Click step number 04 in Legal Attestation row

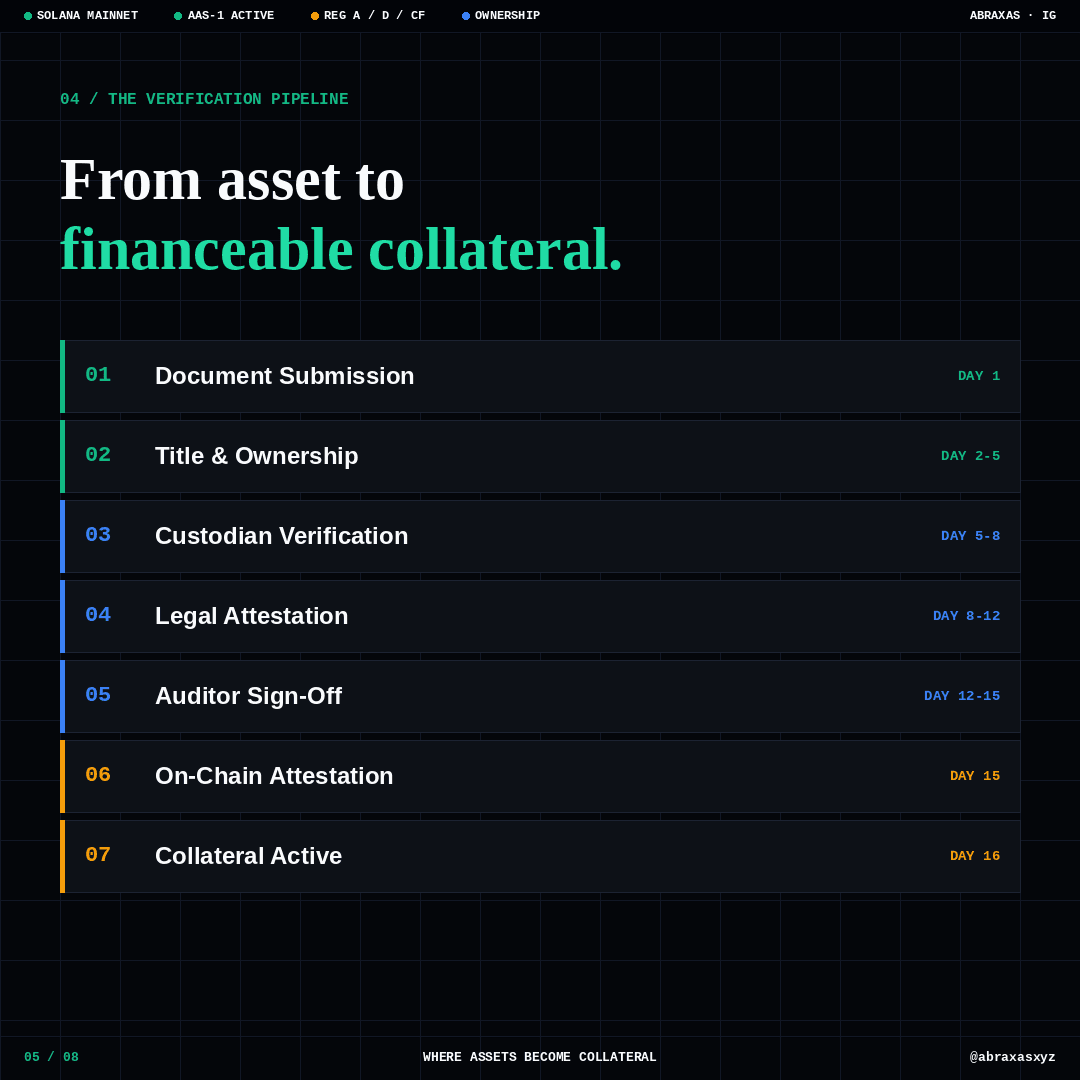point(98,614)
